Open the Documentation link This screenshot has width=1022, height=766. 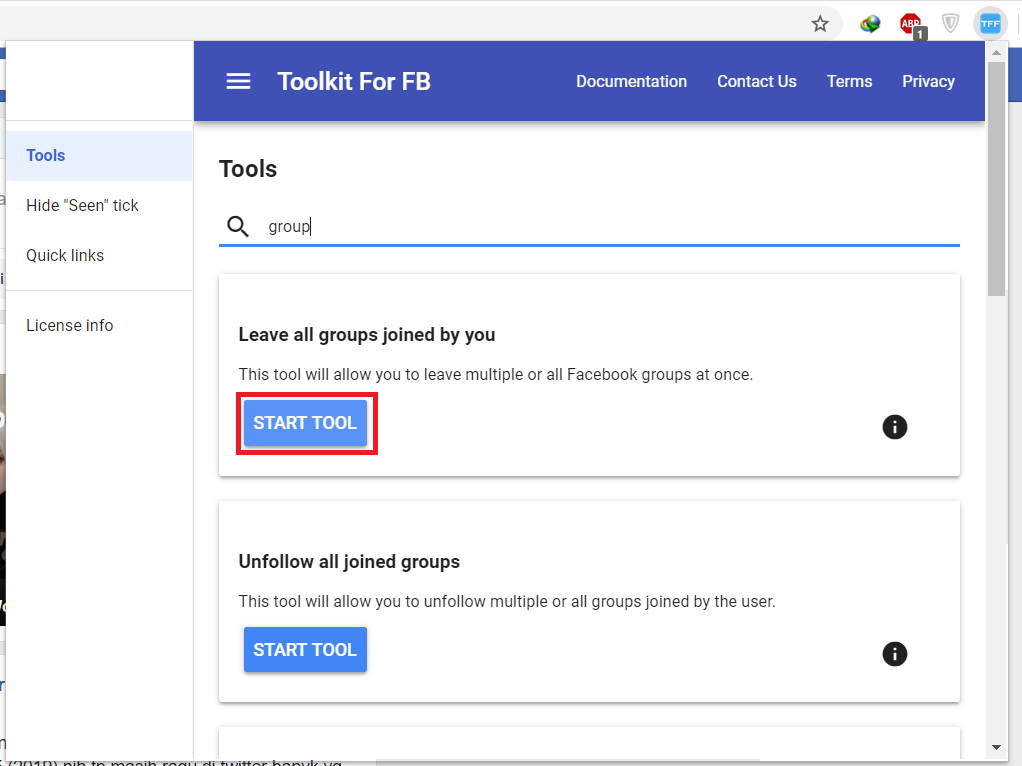click(x=631, y=81)
